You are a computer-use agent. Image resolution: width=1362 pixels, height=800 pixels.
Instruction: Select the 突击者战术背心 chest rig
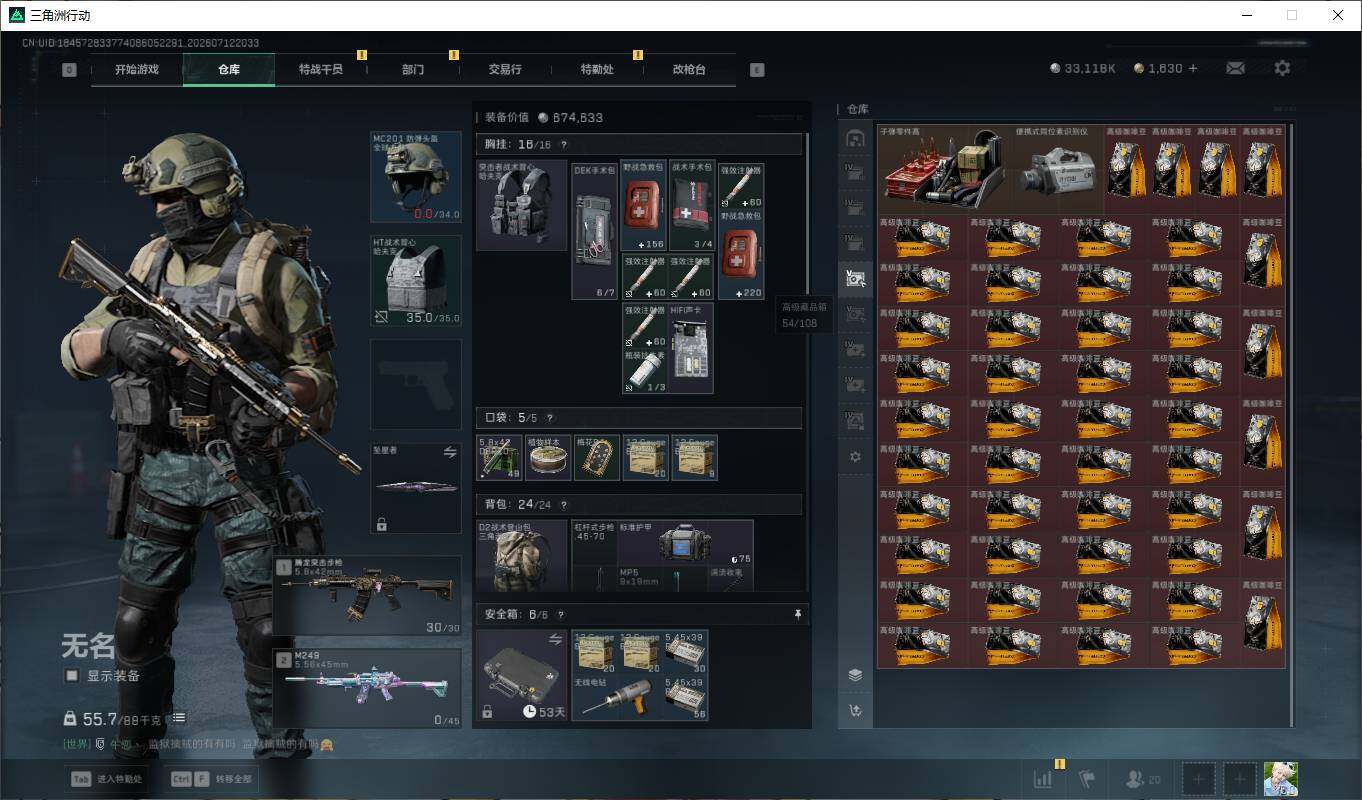tap(522, 205)
